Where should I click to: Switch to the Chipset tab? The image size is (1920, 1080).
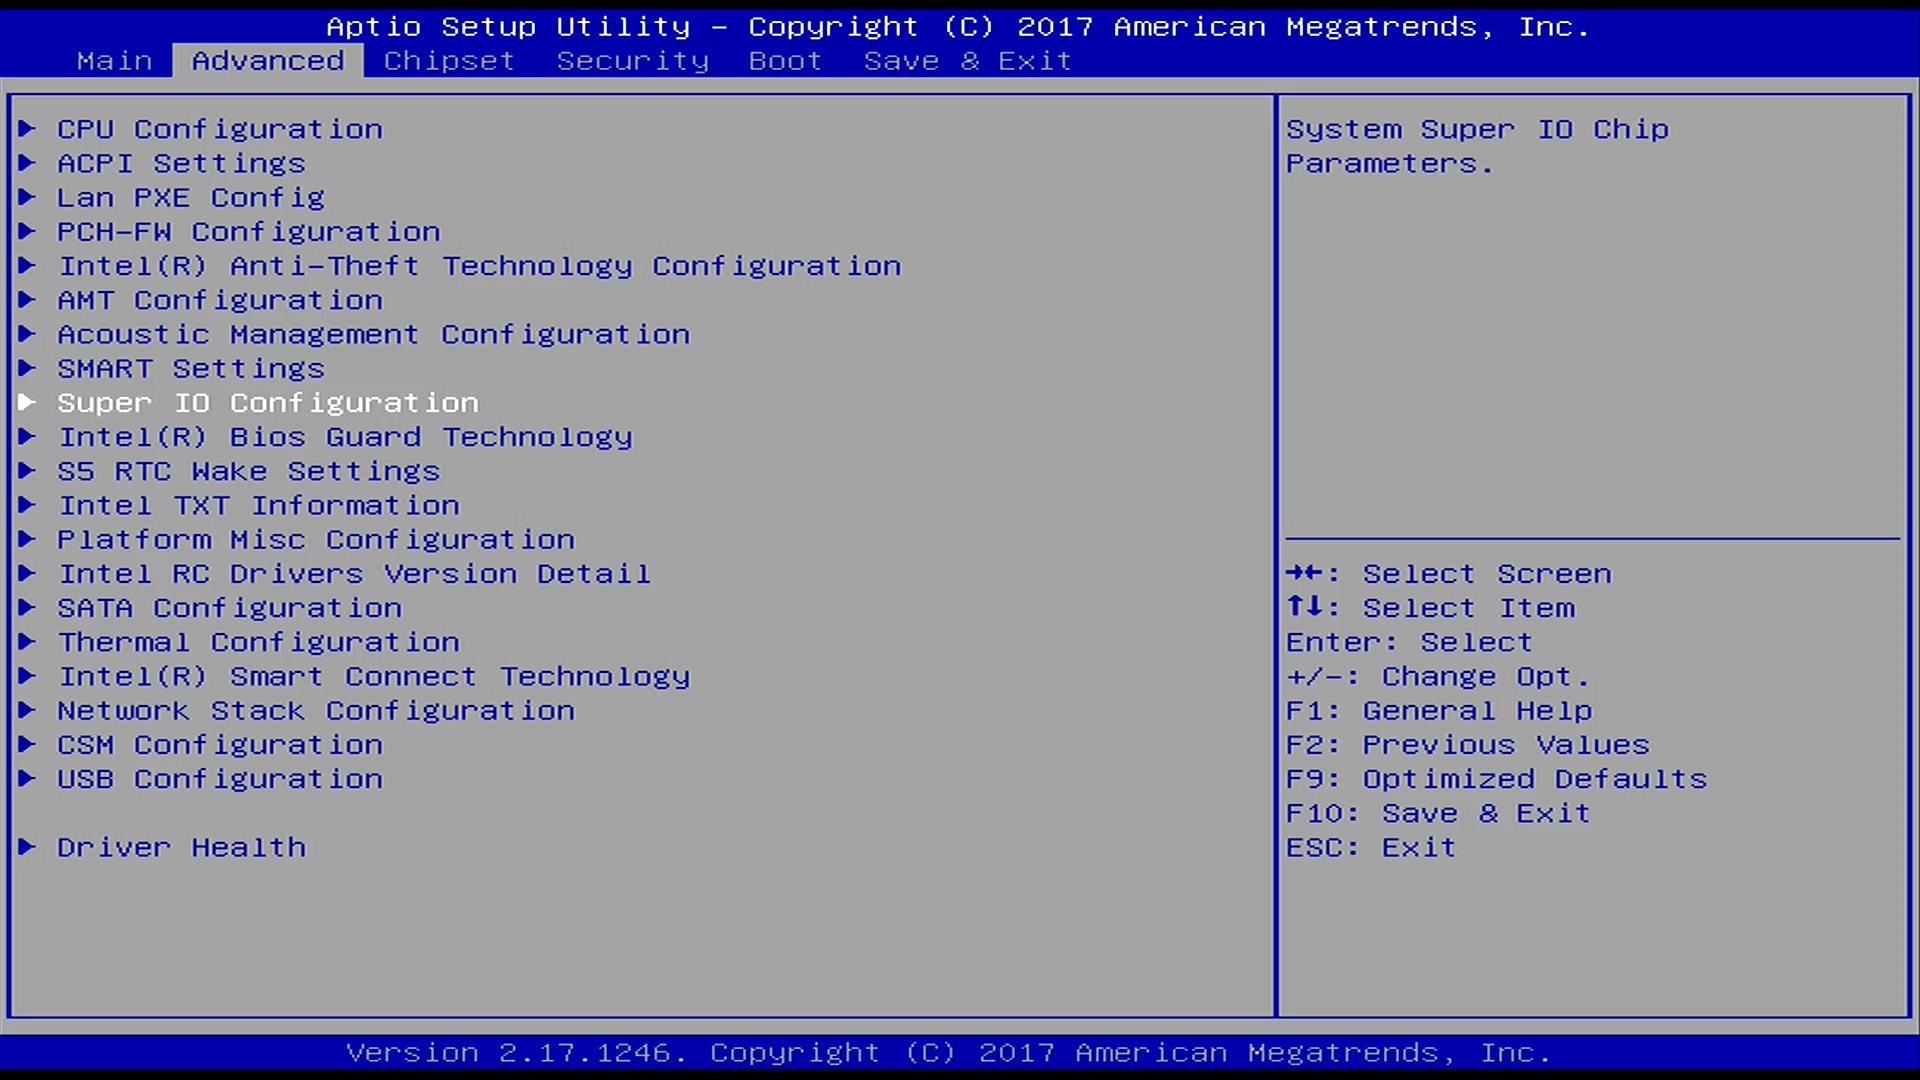pos(449,61)
